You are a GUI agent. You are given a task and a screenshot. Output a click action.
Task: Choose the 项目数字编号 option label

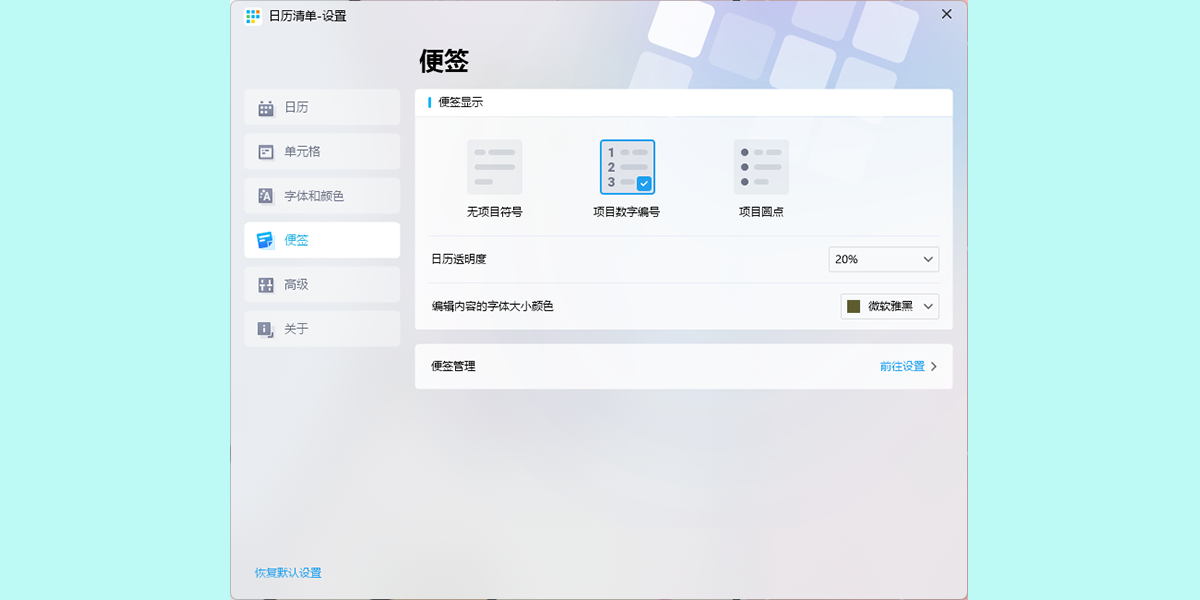point(626,212)
